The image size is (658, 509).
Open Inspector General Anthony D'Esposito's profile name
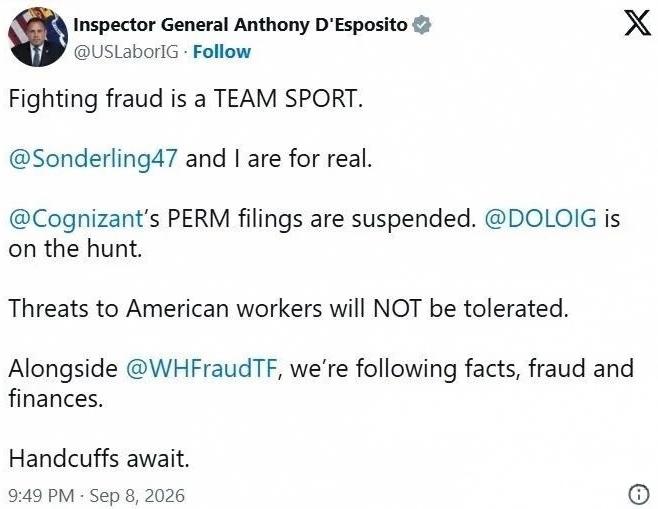click(x=240, y=25)
